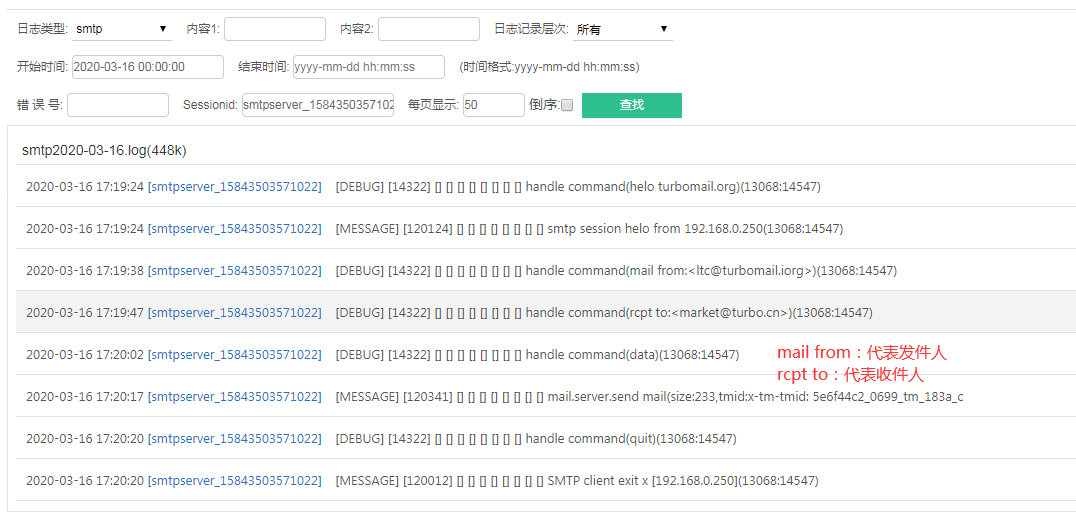The image size is (1076, 519).
Task: Expand the 日志记录层次 dropdown showing 所有
Action: 622,29
